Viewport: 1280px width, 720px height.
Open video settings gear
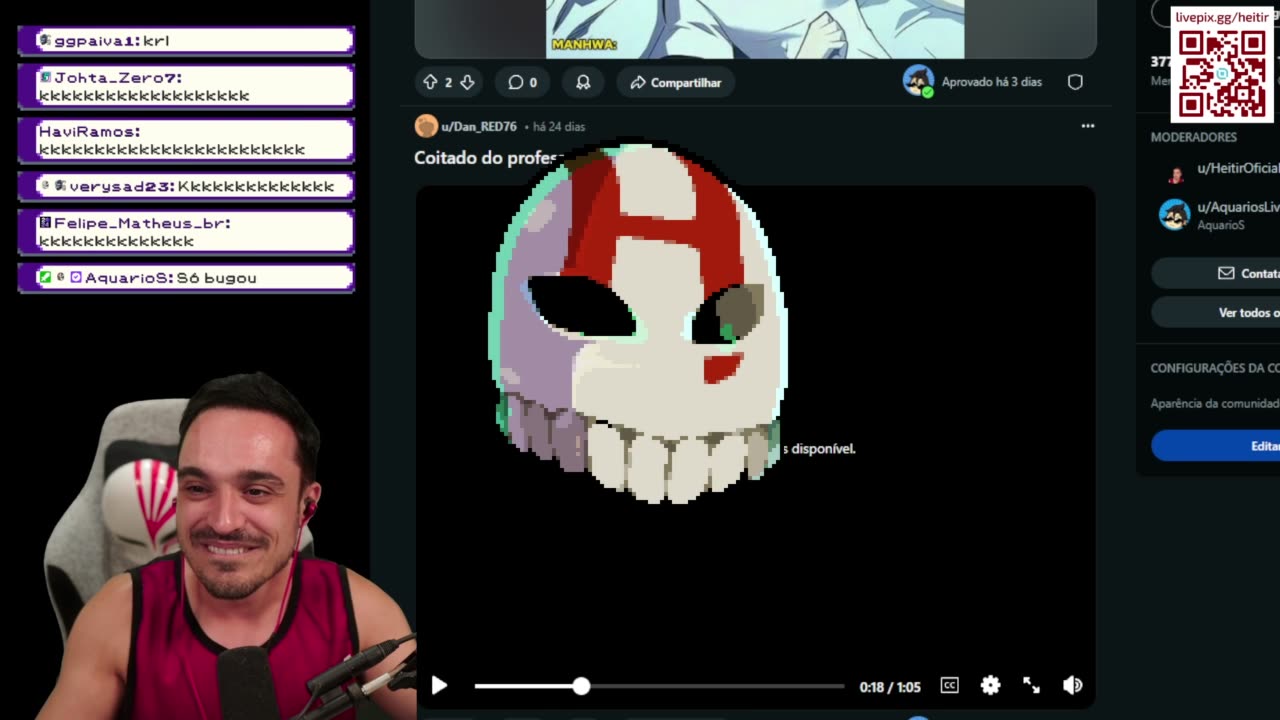point(990,685)
